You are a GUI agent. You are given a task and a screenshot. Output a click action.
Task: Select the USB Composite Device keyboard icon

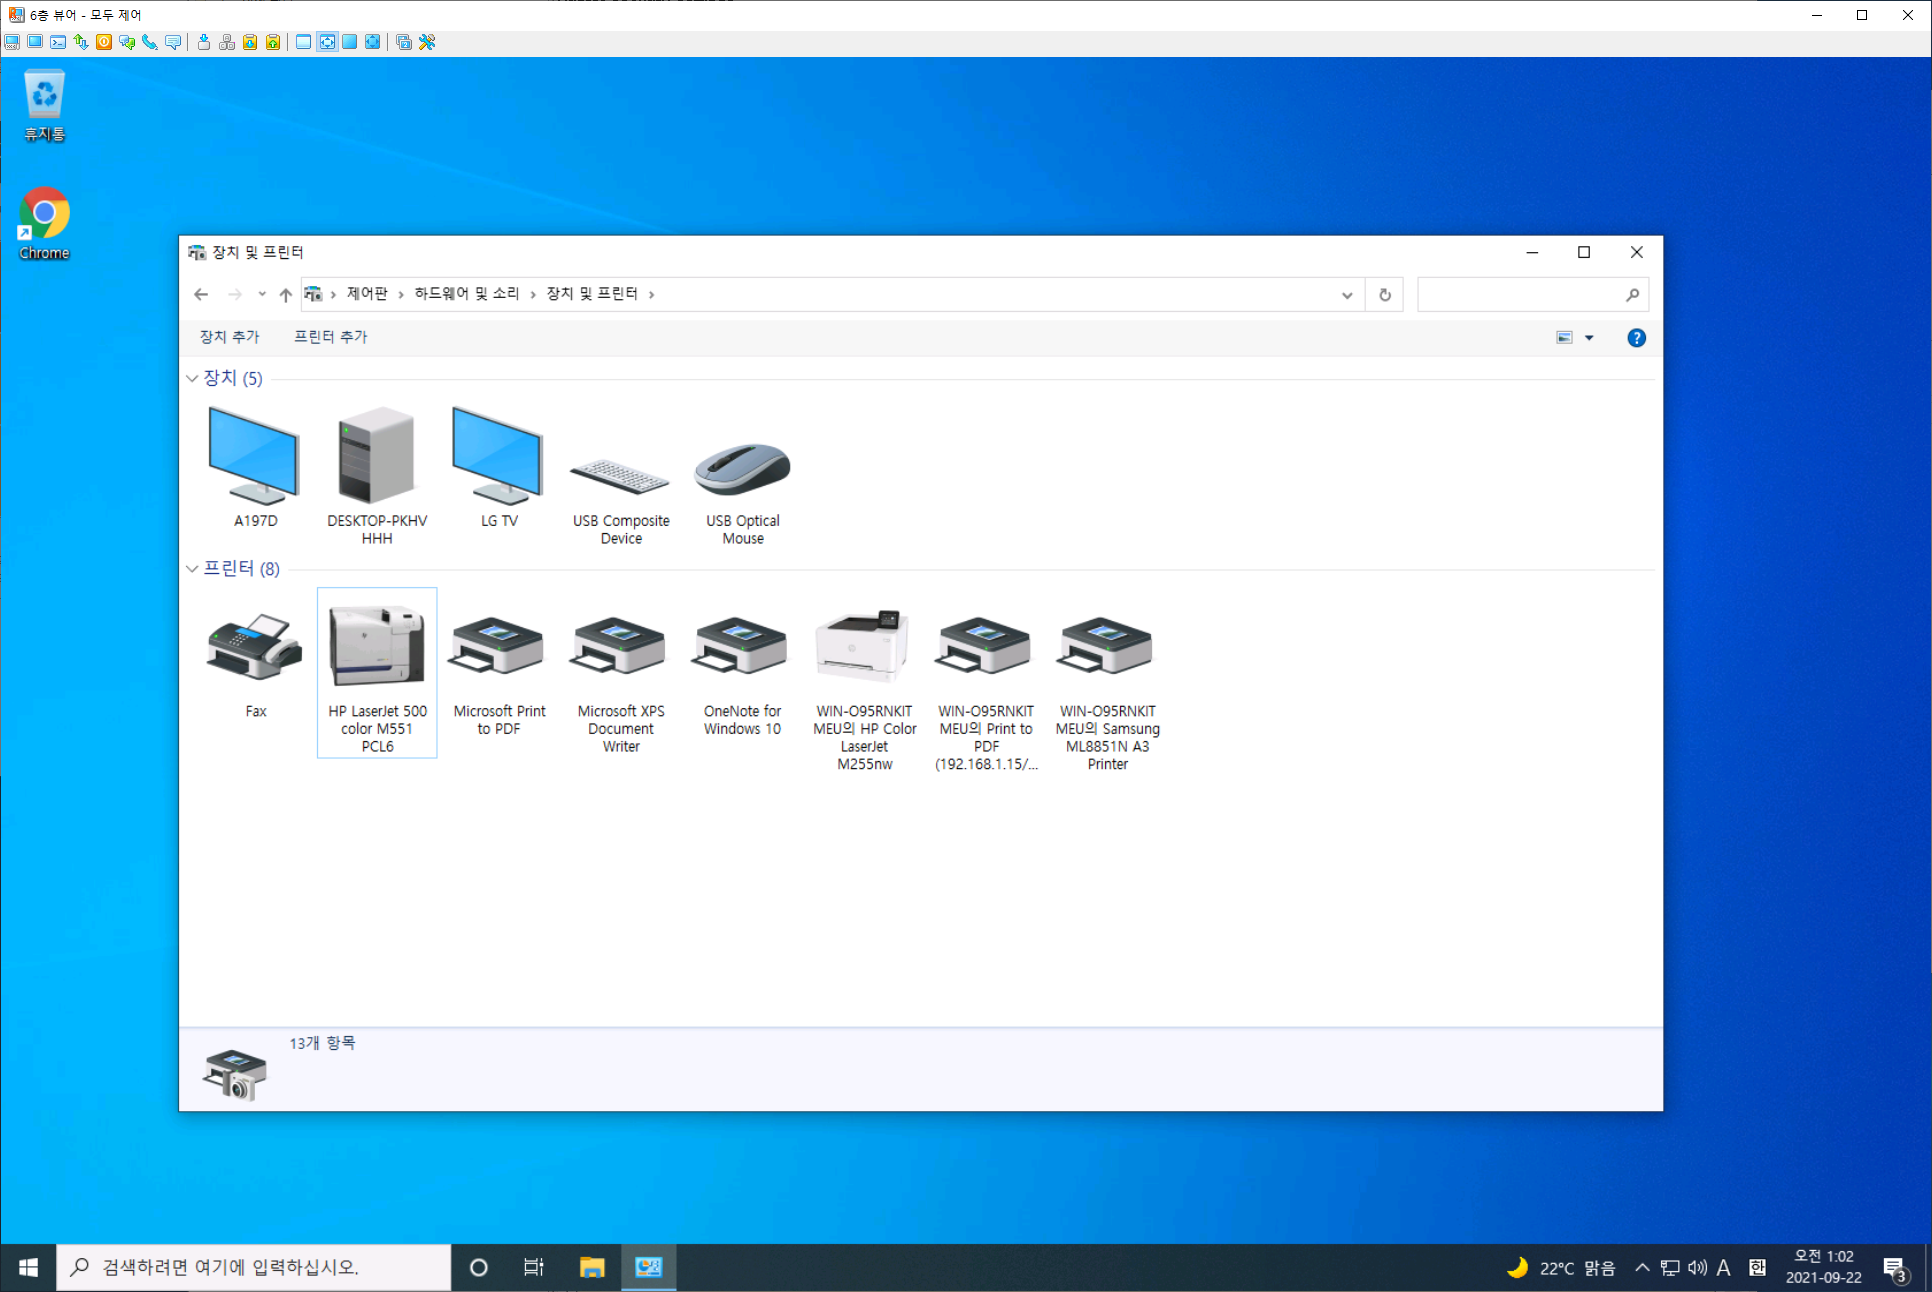(x=620, y=476)
